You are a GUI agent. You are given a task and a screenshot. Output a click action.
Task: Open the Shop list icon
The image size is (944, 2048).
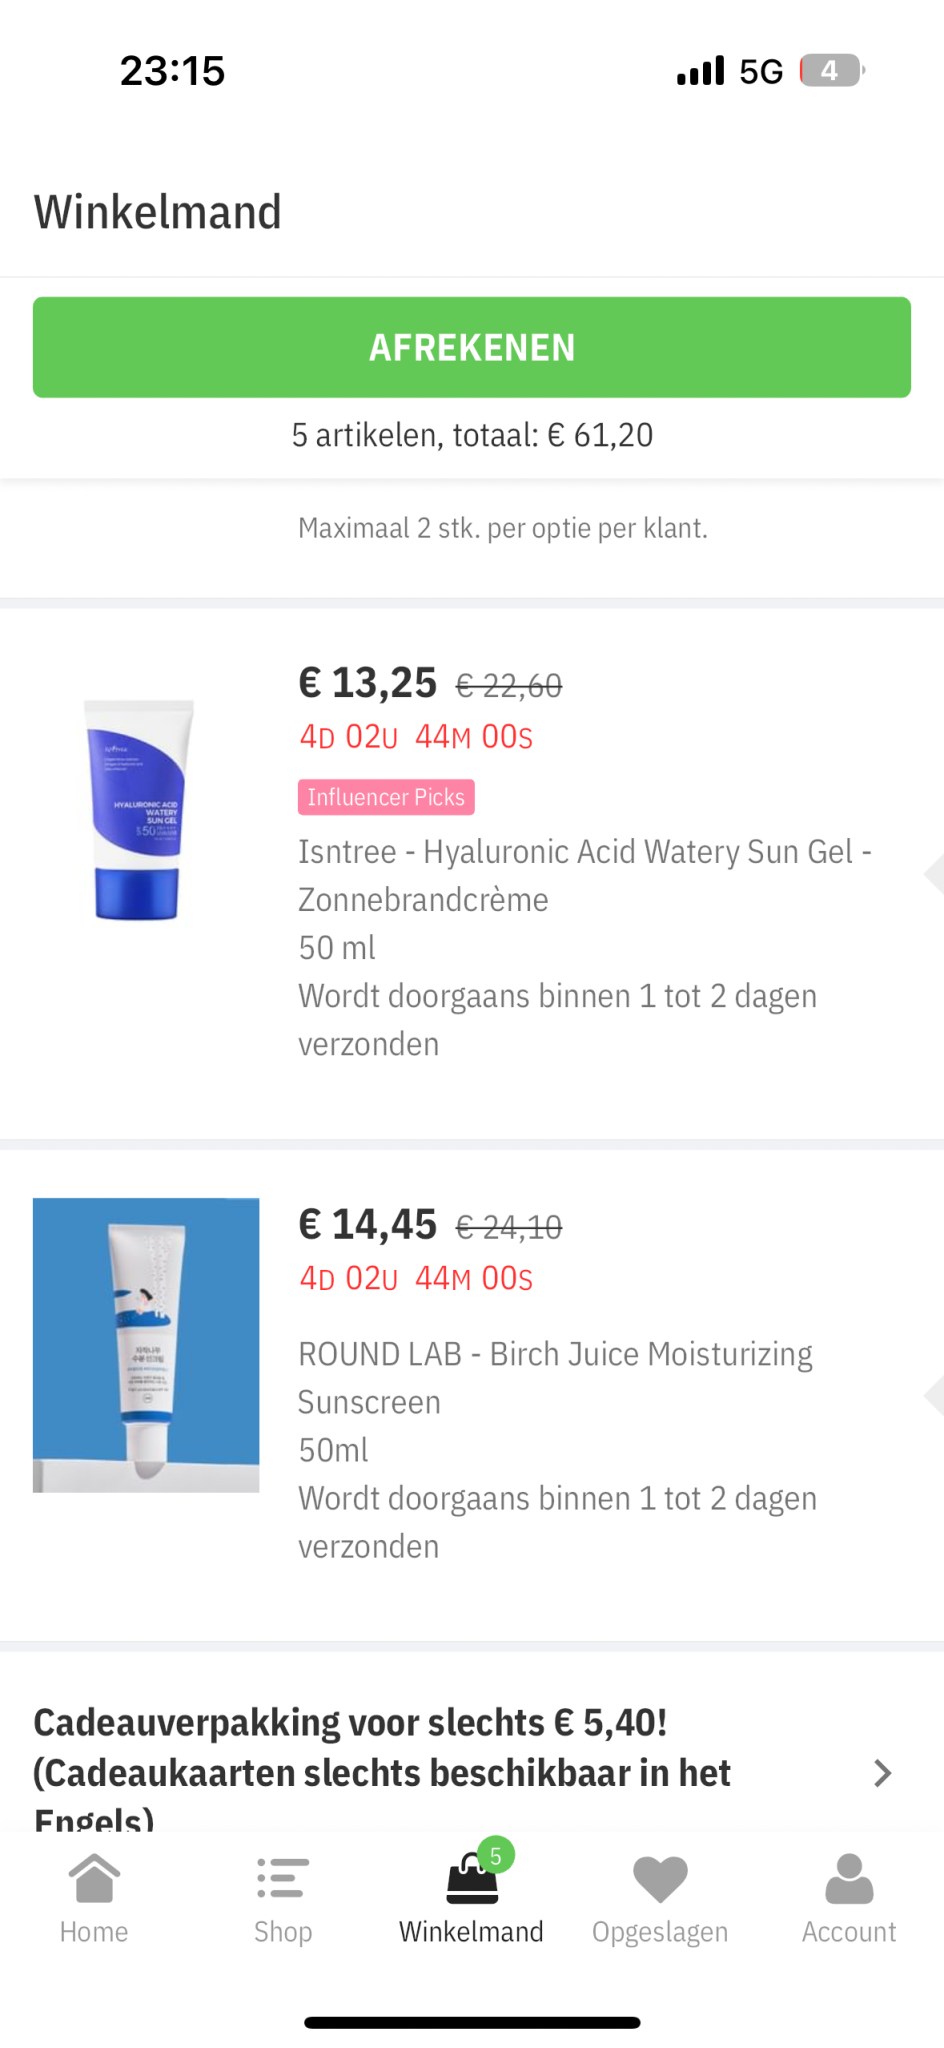coord(283,1878)
